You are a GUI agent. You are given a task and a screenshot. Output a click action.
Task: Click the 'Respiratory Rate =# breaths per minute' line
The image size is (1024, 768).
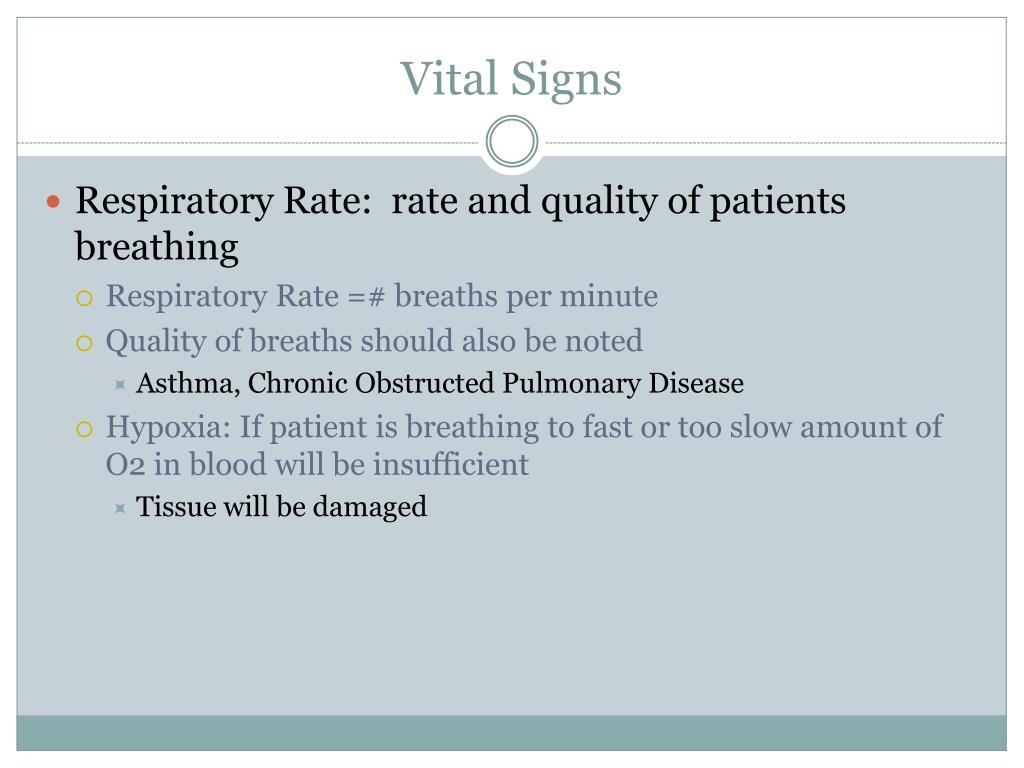coord(381,296)
